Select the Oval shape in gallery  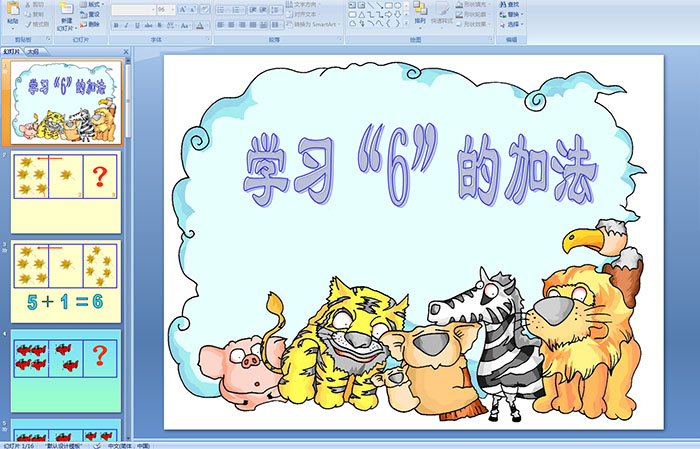tap(397, 5)
